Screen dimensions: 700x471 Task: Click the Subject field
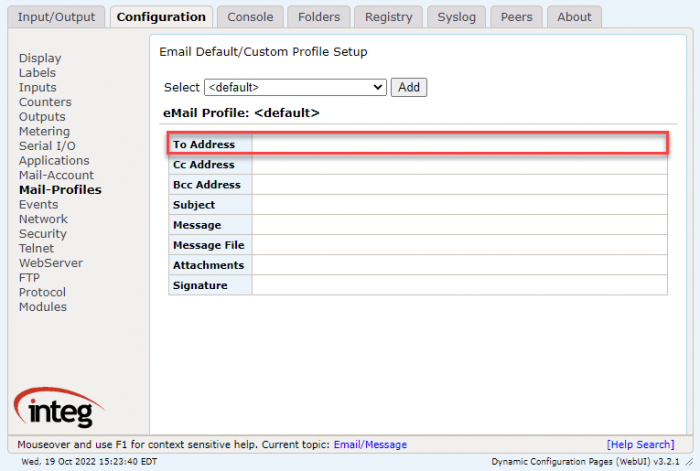[459, 205]
